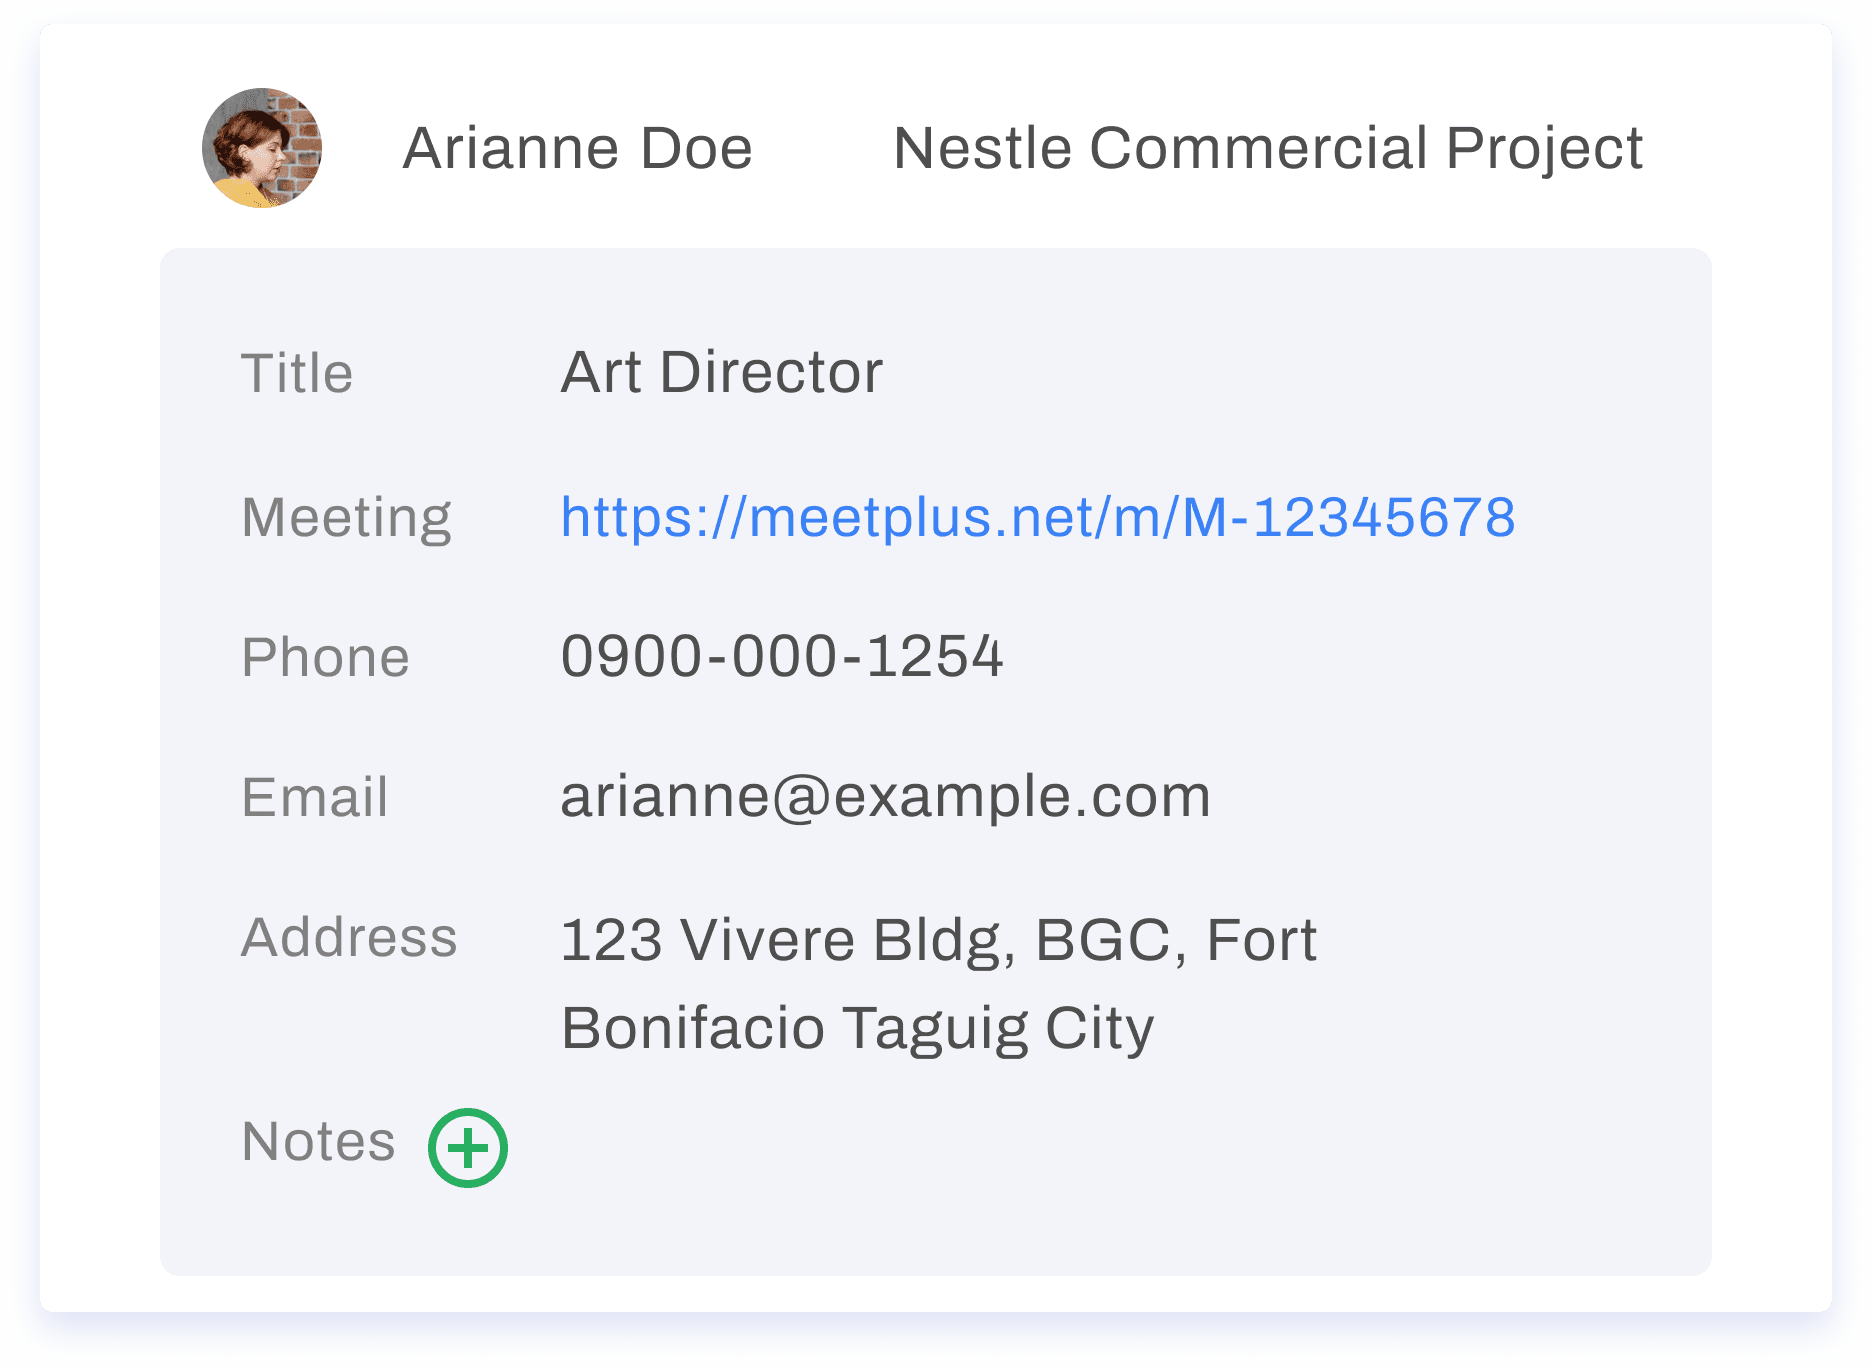Click the M-12345678 meeting ID in link
1872x1368 pixels.
coord(1348,517)
